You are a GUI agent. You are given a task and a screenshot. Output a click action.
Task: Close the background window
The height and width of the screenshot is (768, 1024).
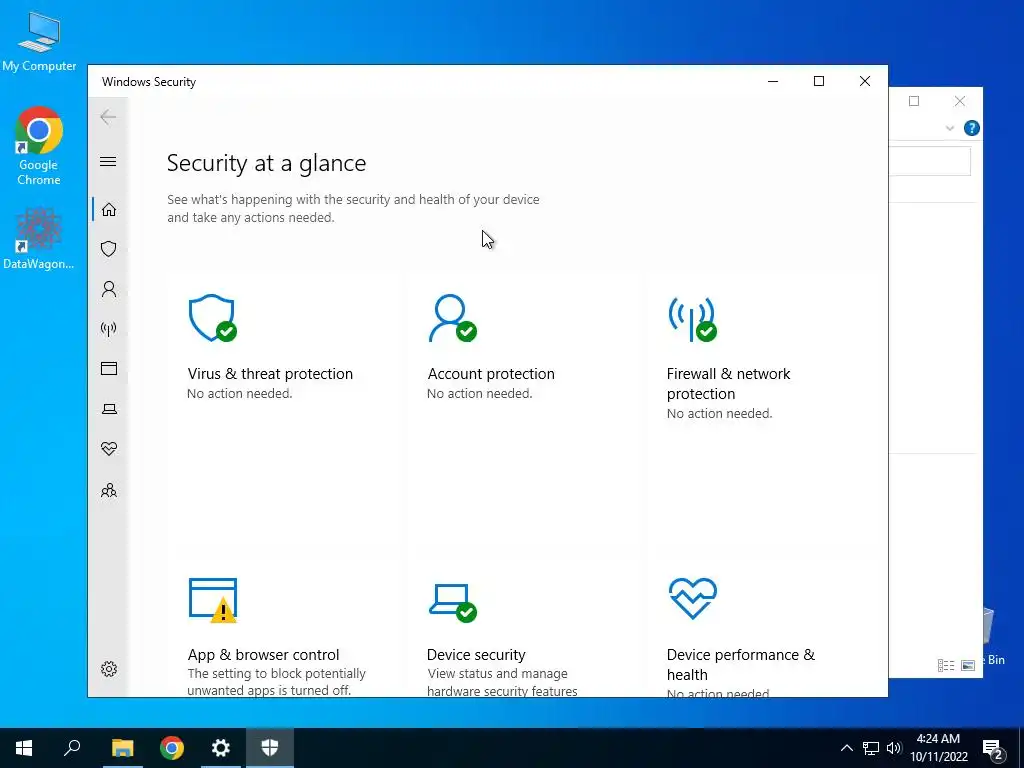click(959, 101)
